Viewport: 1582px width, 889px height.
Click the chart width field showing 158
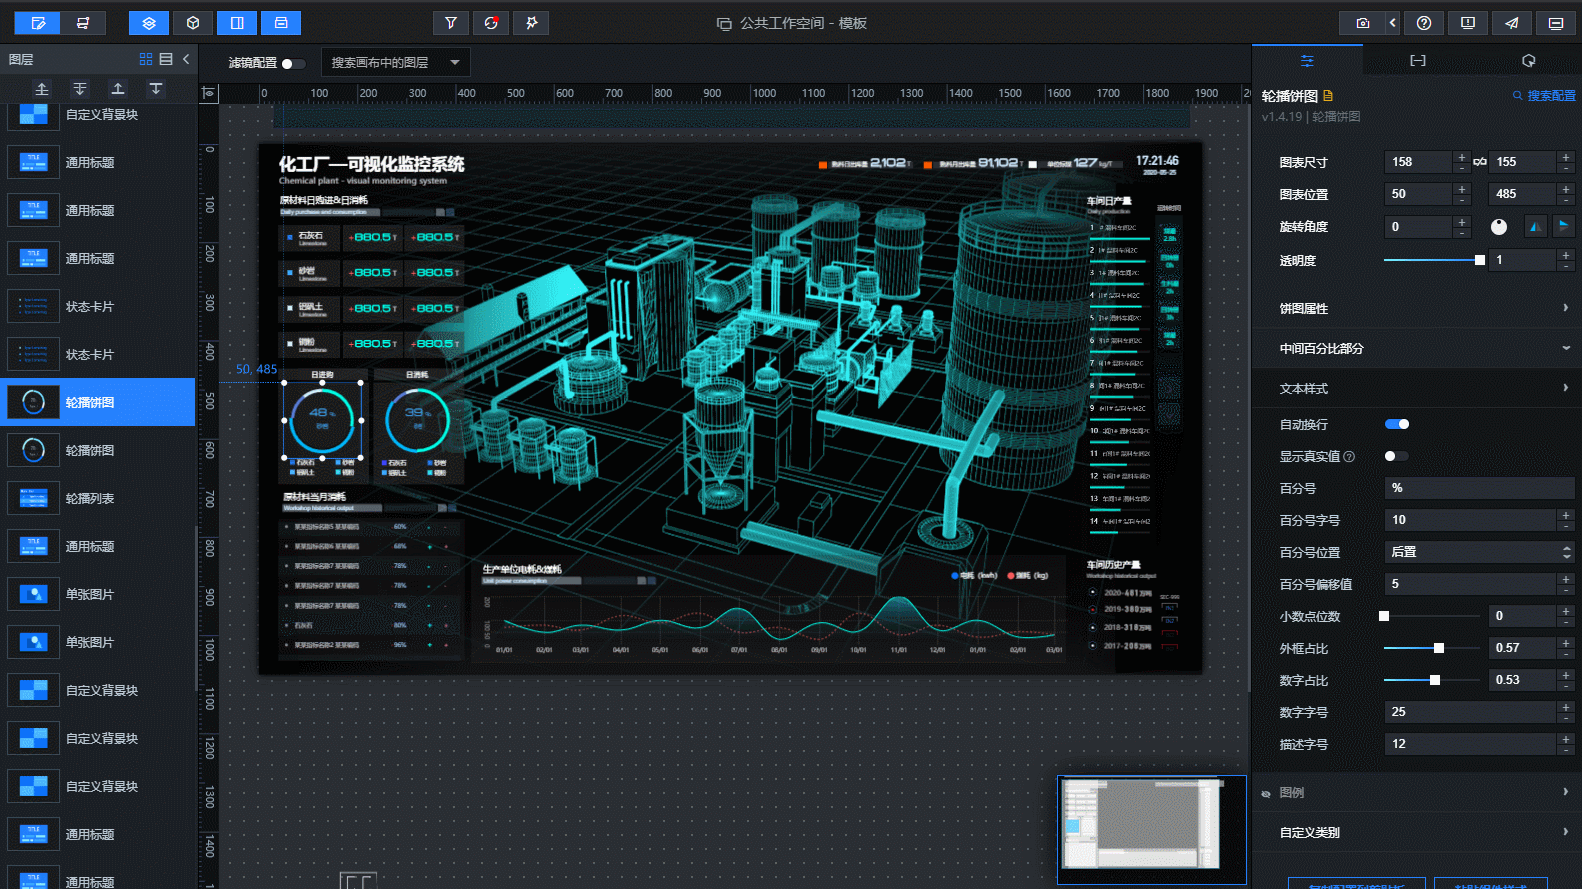tap(1418, 162)
